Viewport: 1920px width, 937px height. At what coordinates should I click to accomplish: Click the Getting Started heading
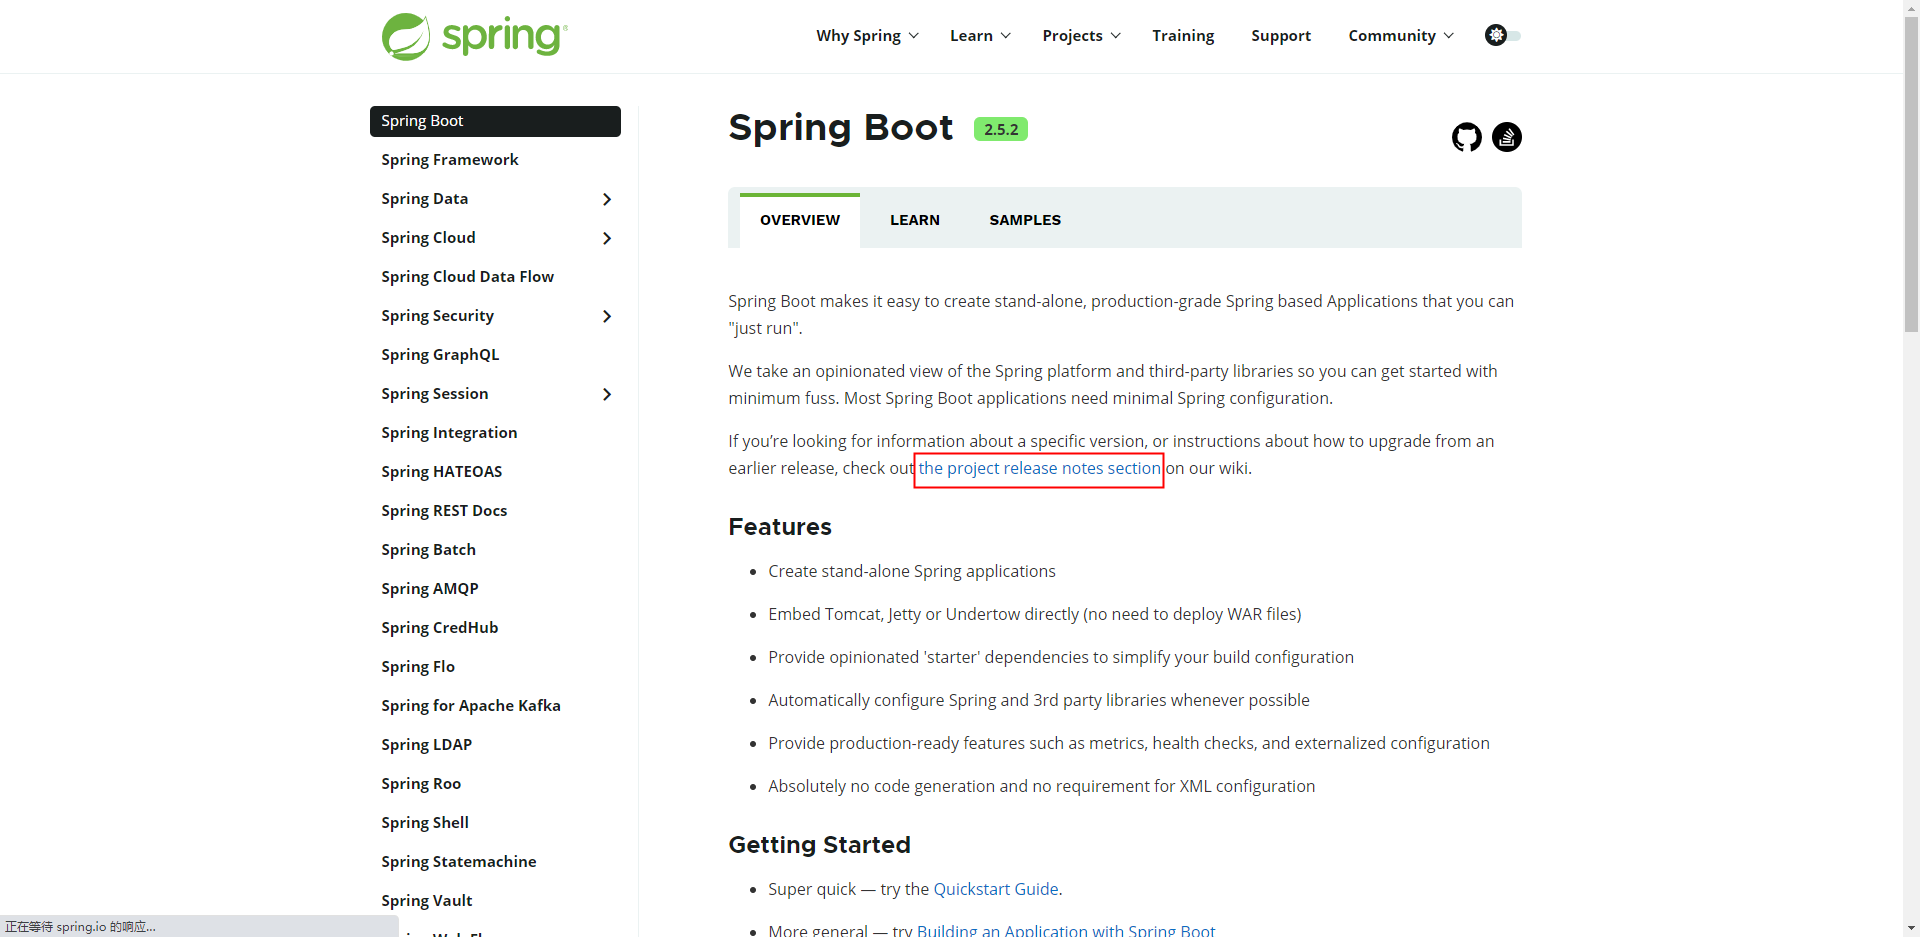tap(819, 845)
